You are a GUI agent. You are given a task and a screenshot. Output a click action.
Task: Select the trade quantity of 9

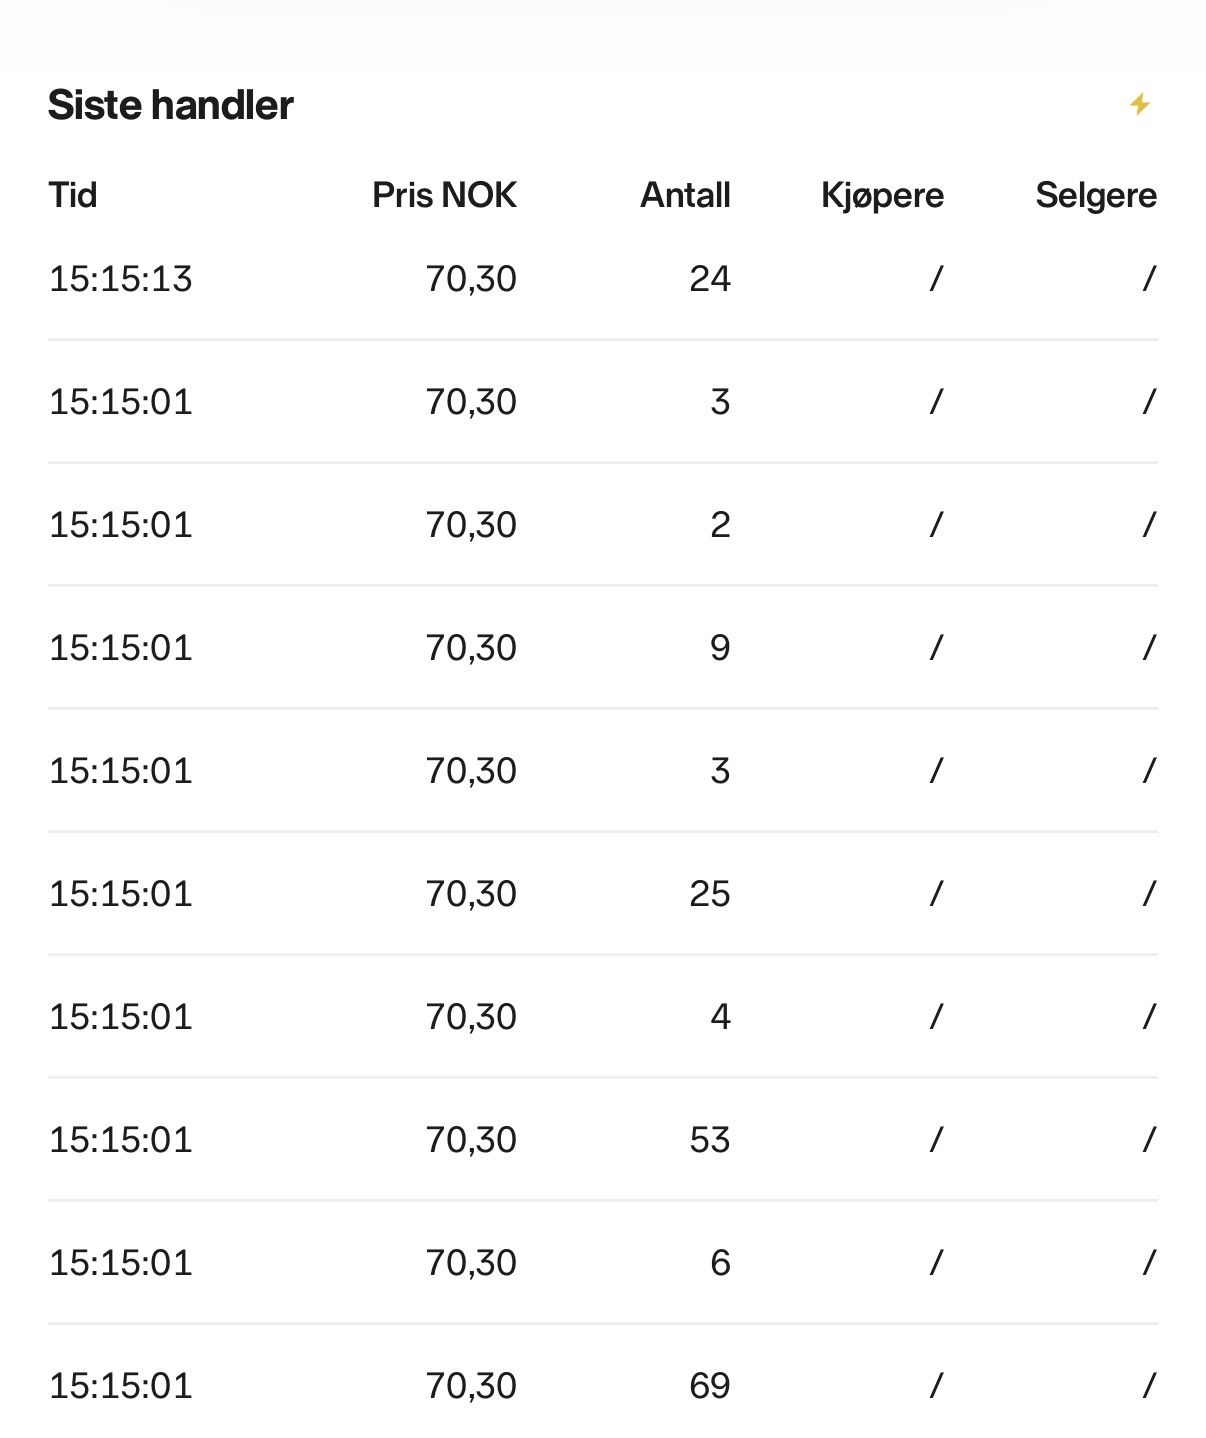click(x=720, y=648)
